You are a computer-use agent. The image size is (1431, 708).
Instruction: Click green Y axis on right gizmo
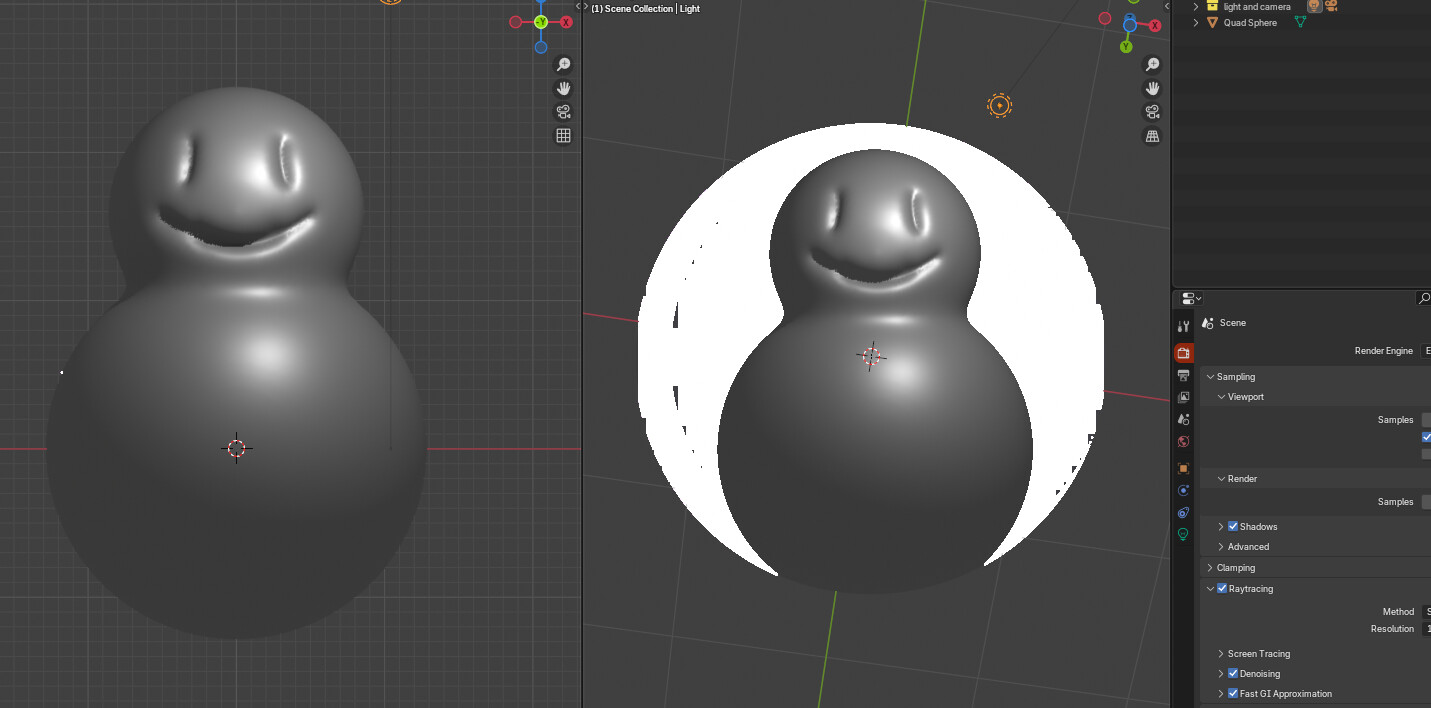point(1126,47)
